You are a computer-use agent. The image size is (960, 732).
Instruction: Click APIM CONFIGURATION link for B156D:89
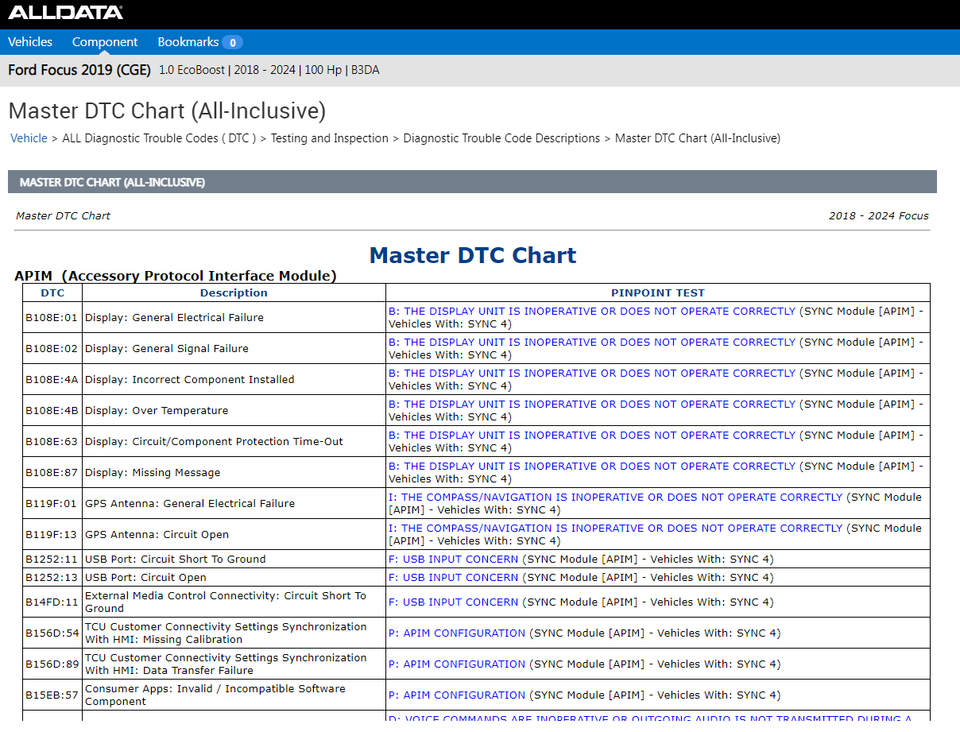(x=456, y=664)
